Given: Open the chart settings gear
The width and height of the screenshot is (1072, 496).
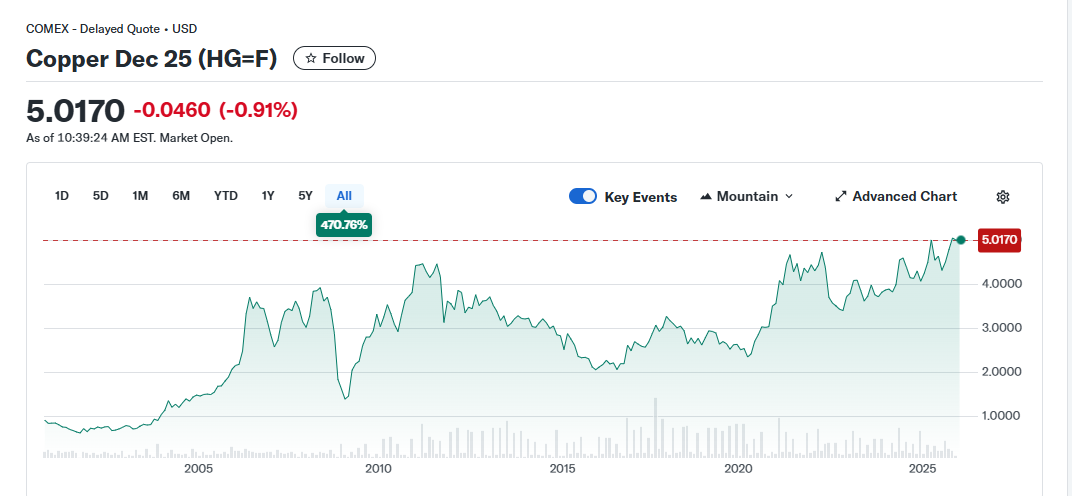Looking at the screenshot, I should [x=1003, y=197].
